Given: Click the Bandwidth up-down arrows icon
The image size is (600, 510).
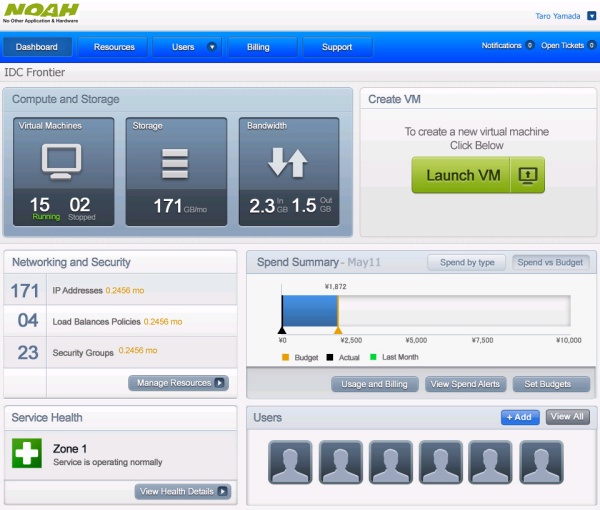Looking at the screenshot, I should [289, 162].
